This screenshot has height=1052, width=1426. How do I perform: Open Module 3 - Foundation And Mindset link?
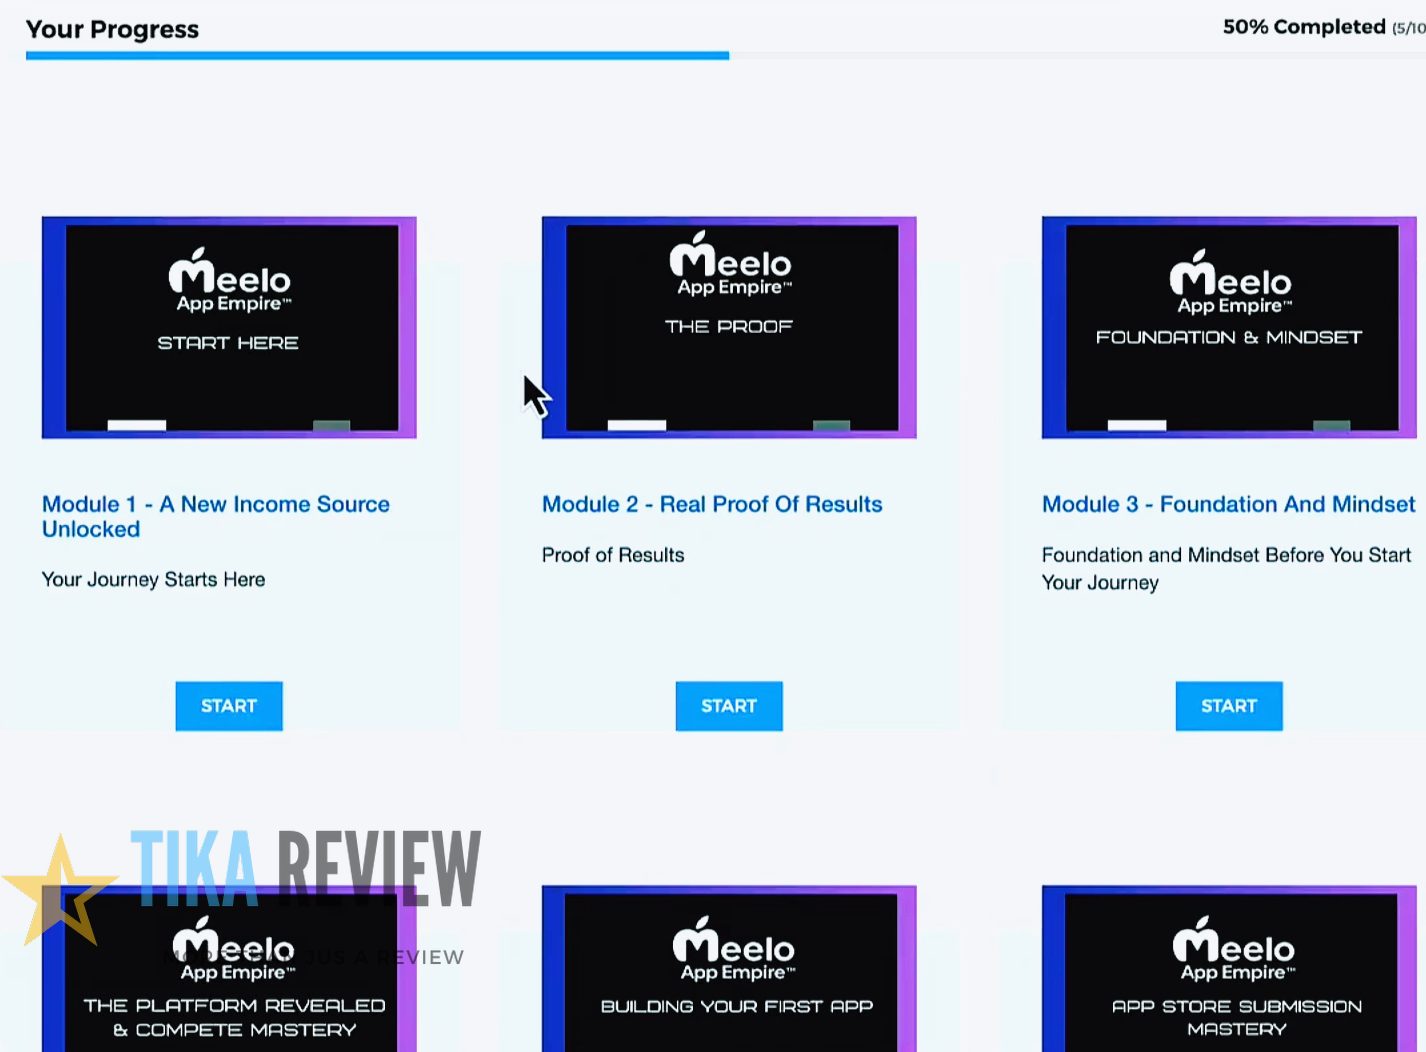1229,504
